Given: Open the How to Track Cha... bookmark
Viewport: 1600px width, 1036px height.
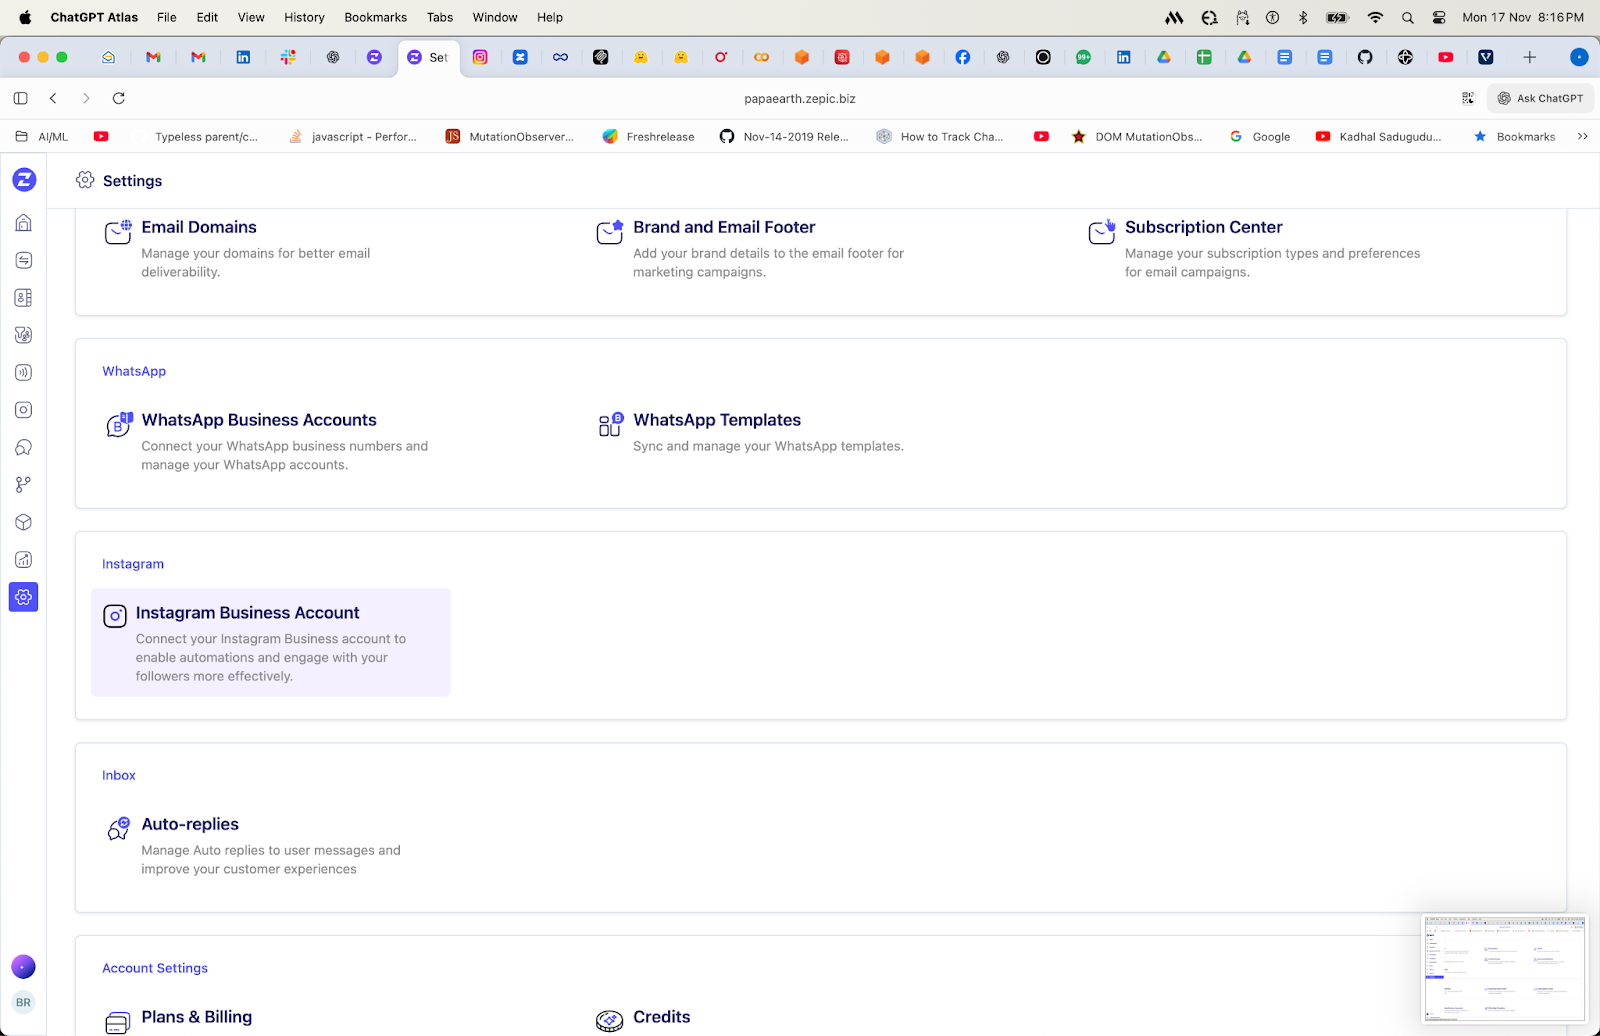Looking at the screenshot, I should click(x=940, y=137).
